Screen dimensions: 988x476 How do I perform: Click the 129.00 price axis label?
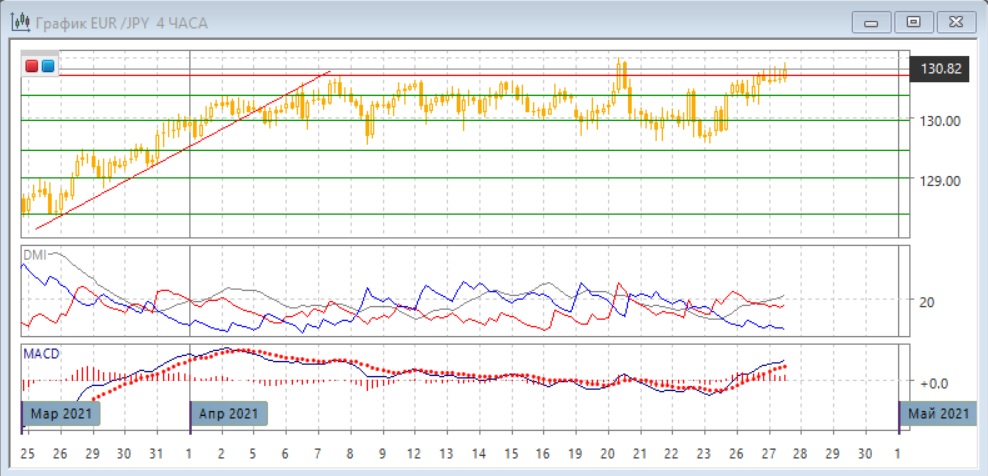click(940, 181)
